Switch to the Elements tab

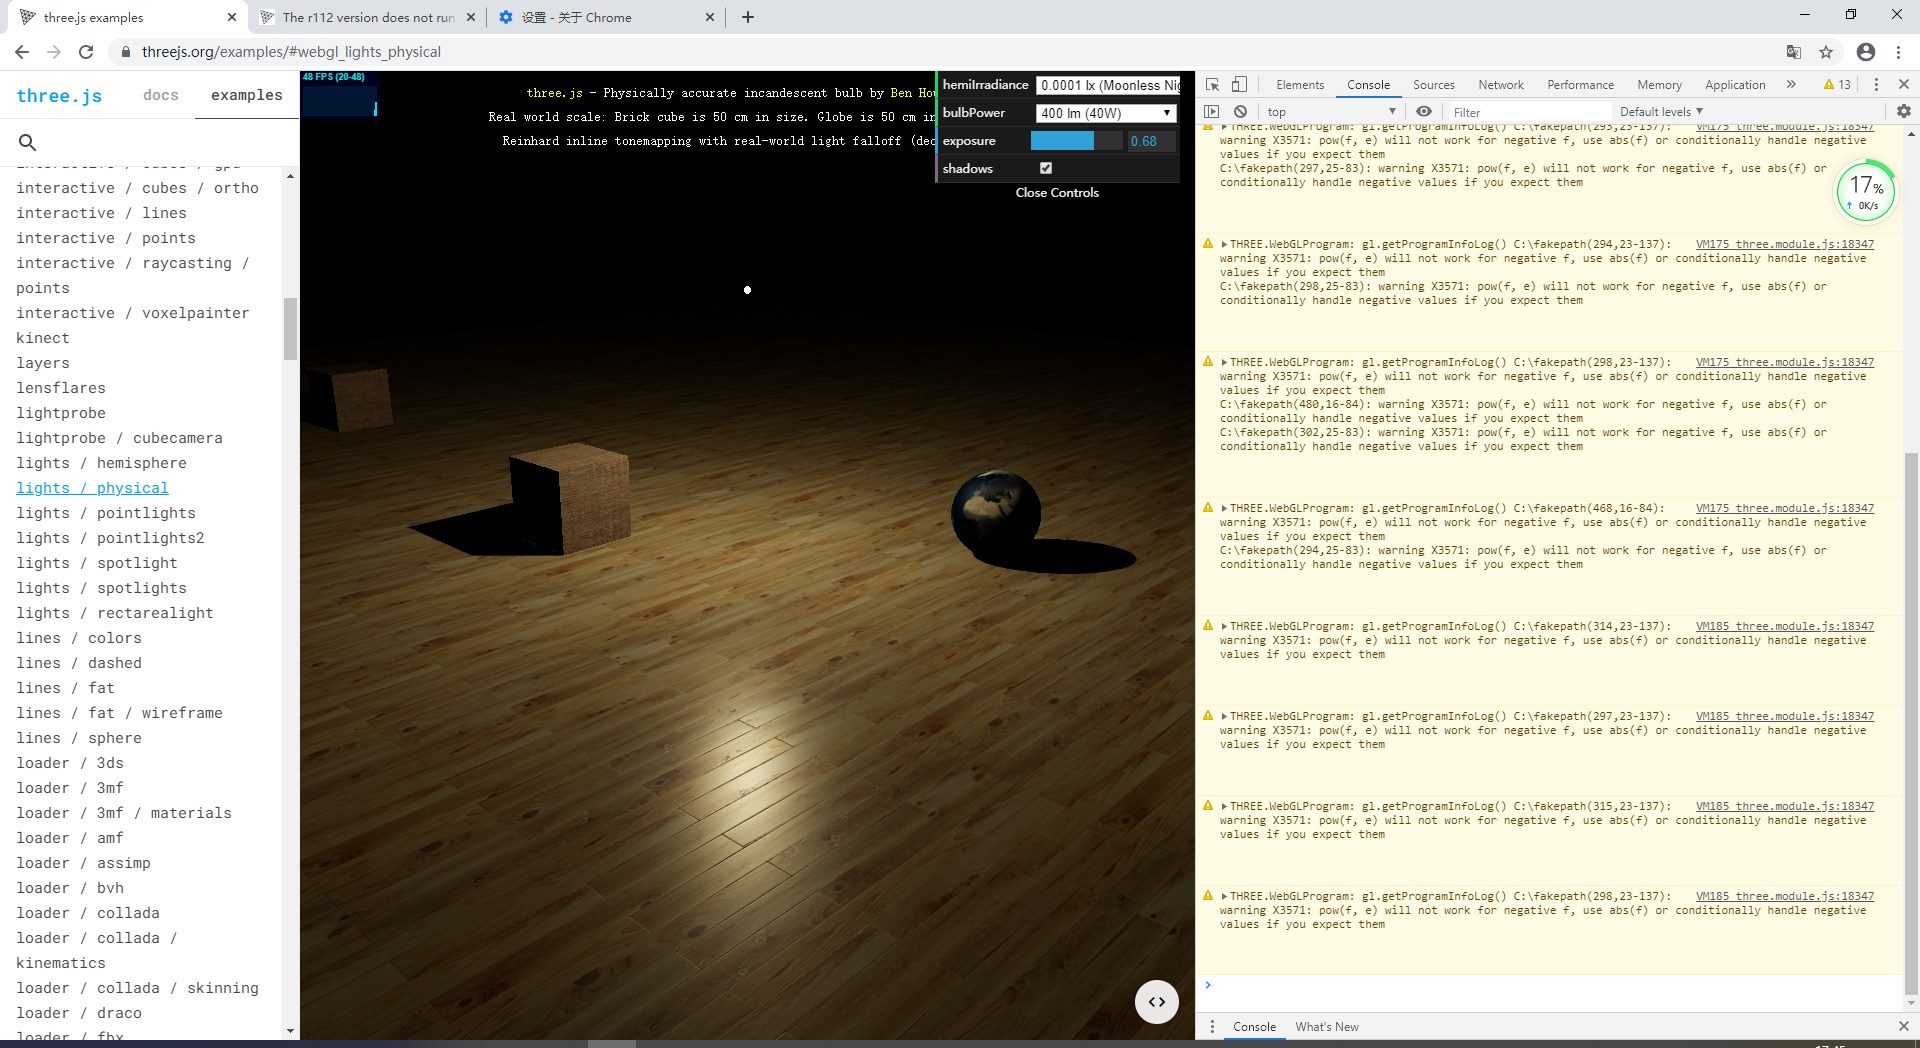[x=1300, y=85]
